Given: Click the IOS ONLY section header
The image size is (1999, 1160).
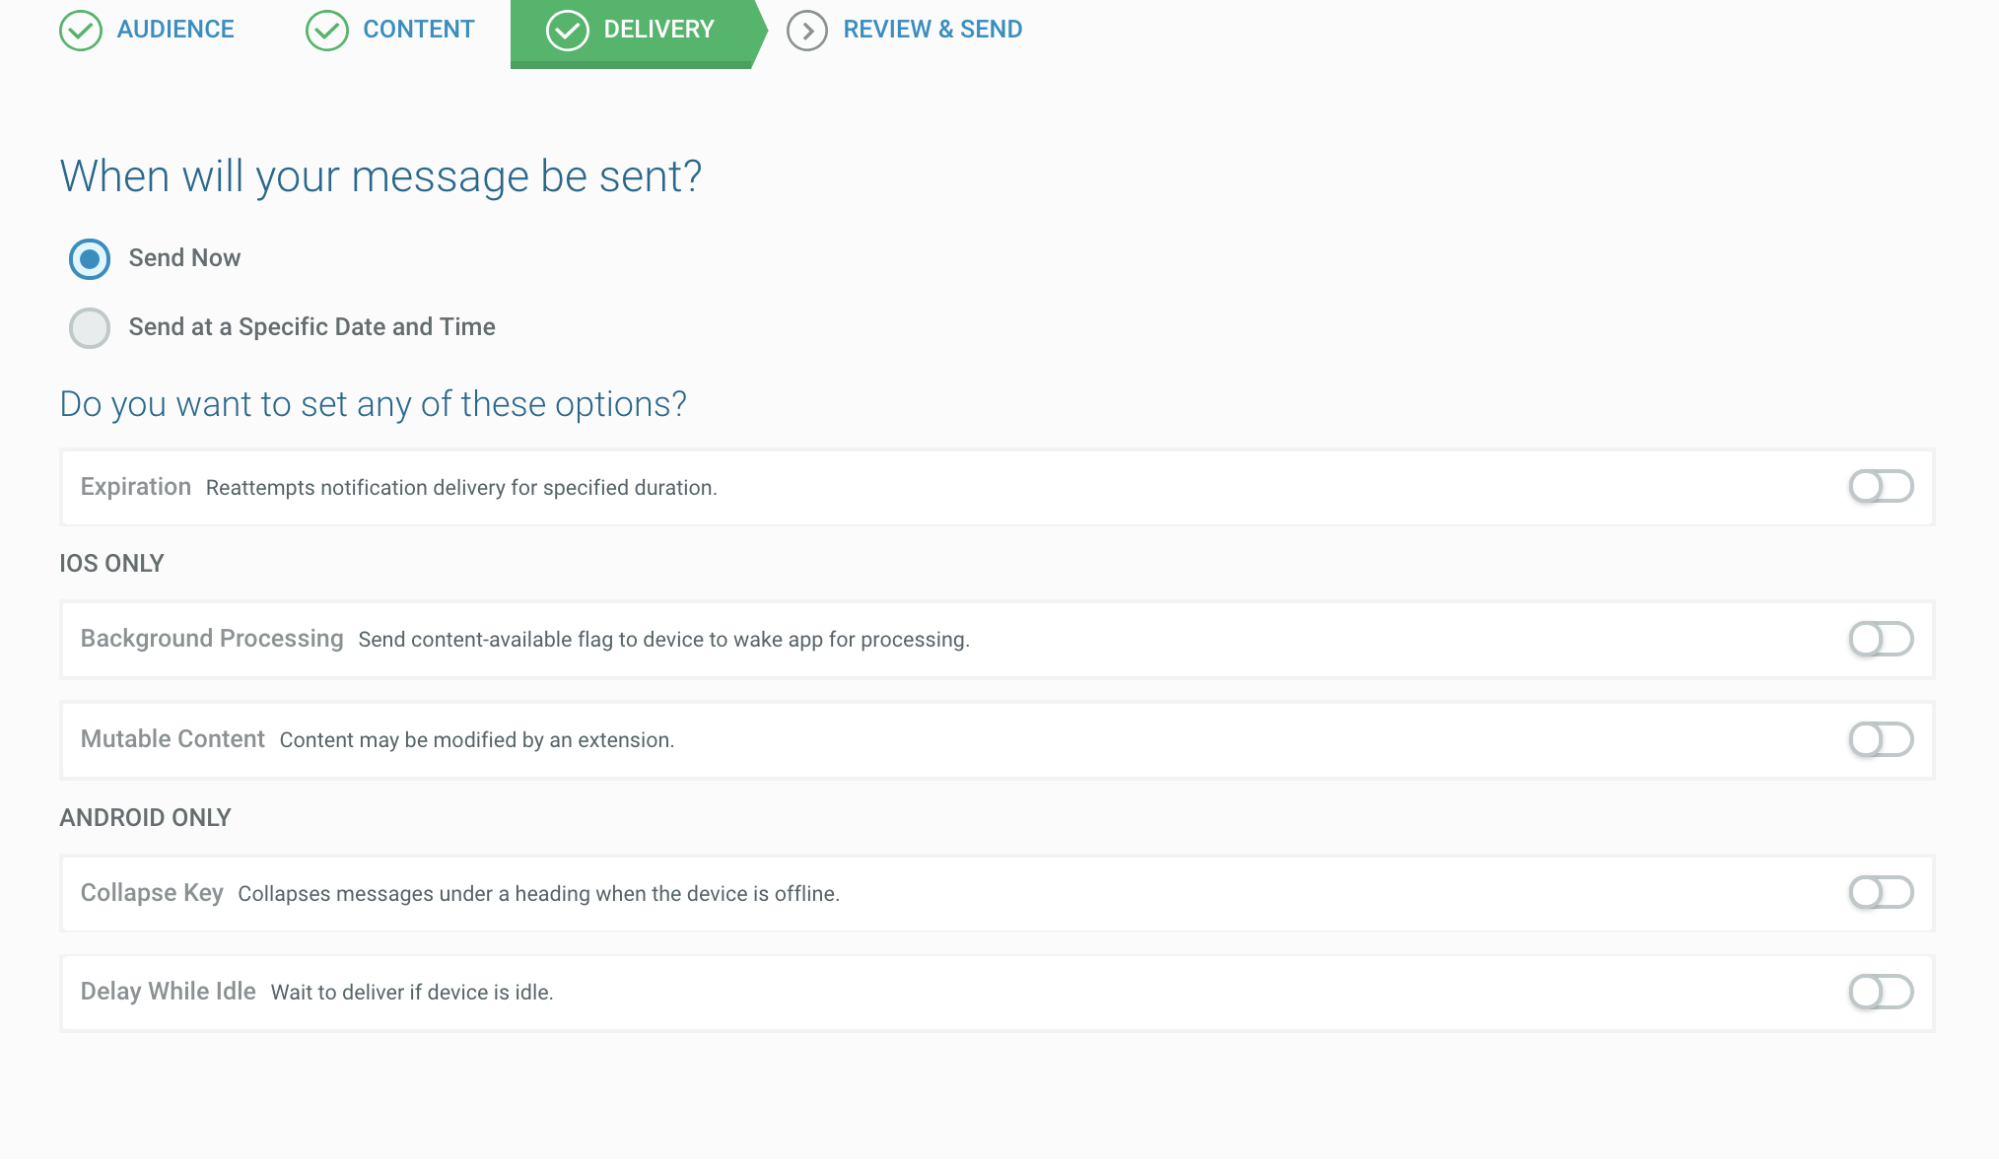Looking at the screenshot, I should 110,563.
